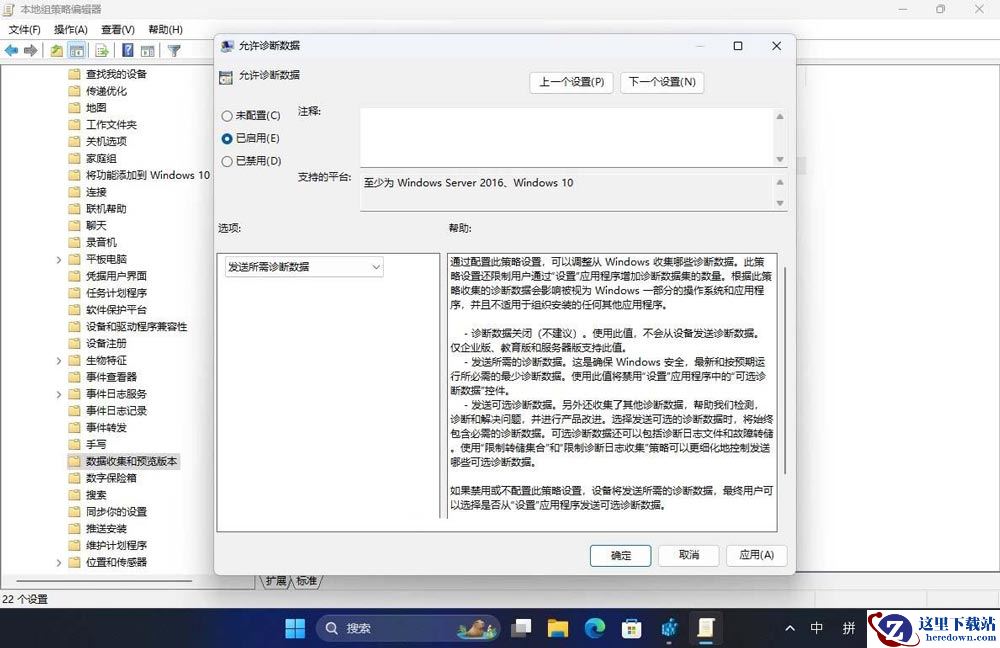Toggle Show/Hide action pane toolbar icon
The width and height of the screenshot is (1000, 648).
pyautogui.click(x=147, y=50)
